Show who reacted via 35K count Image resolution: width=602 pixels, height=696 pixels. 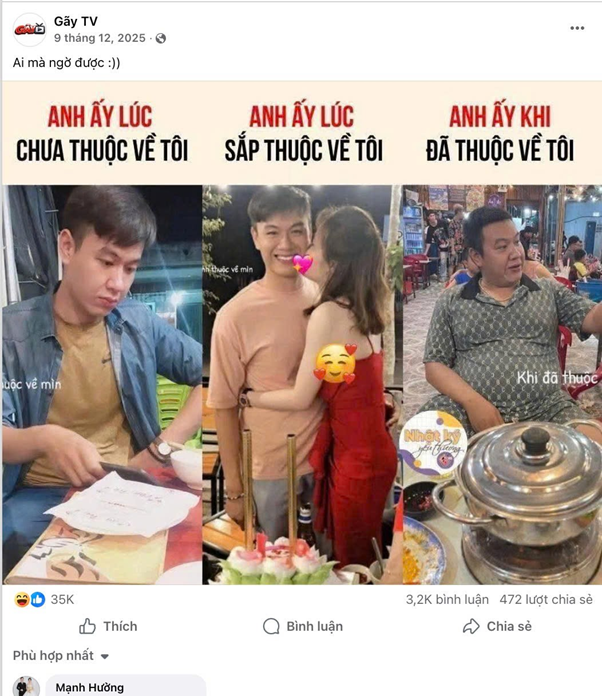click(x=62, y=600)
